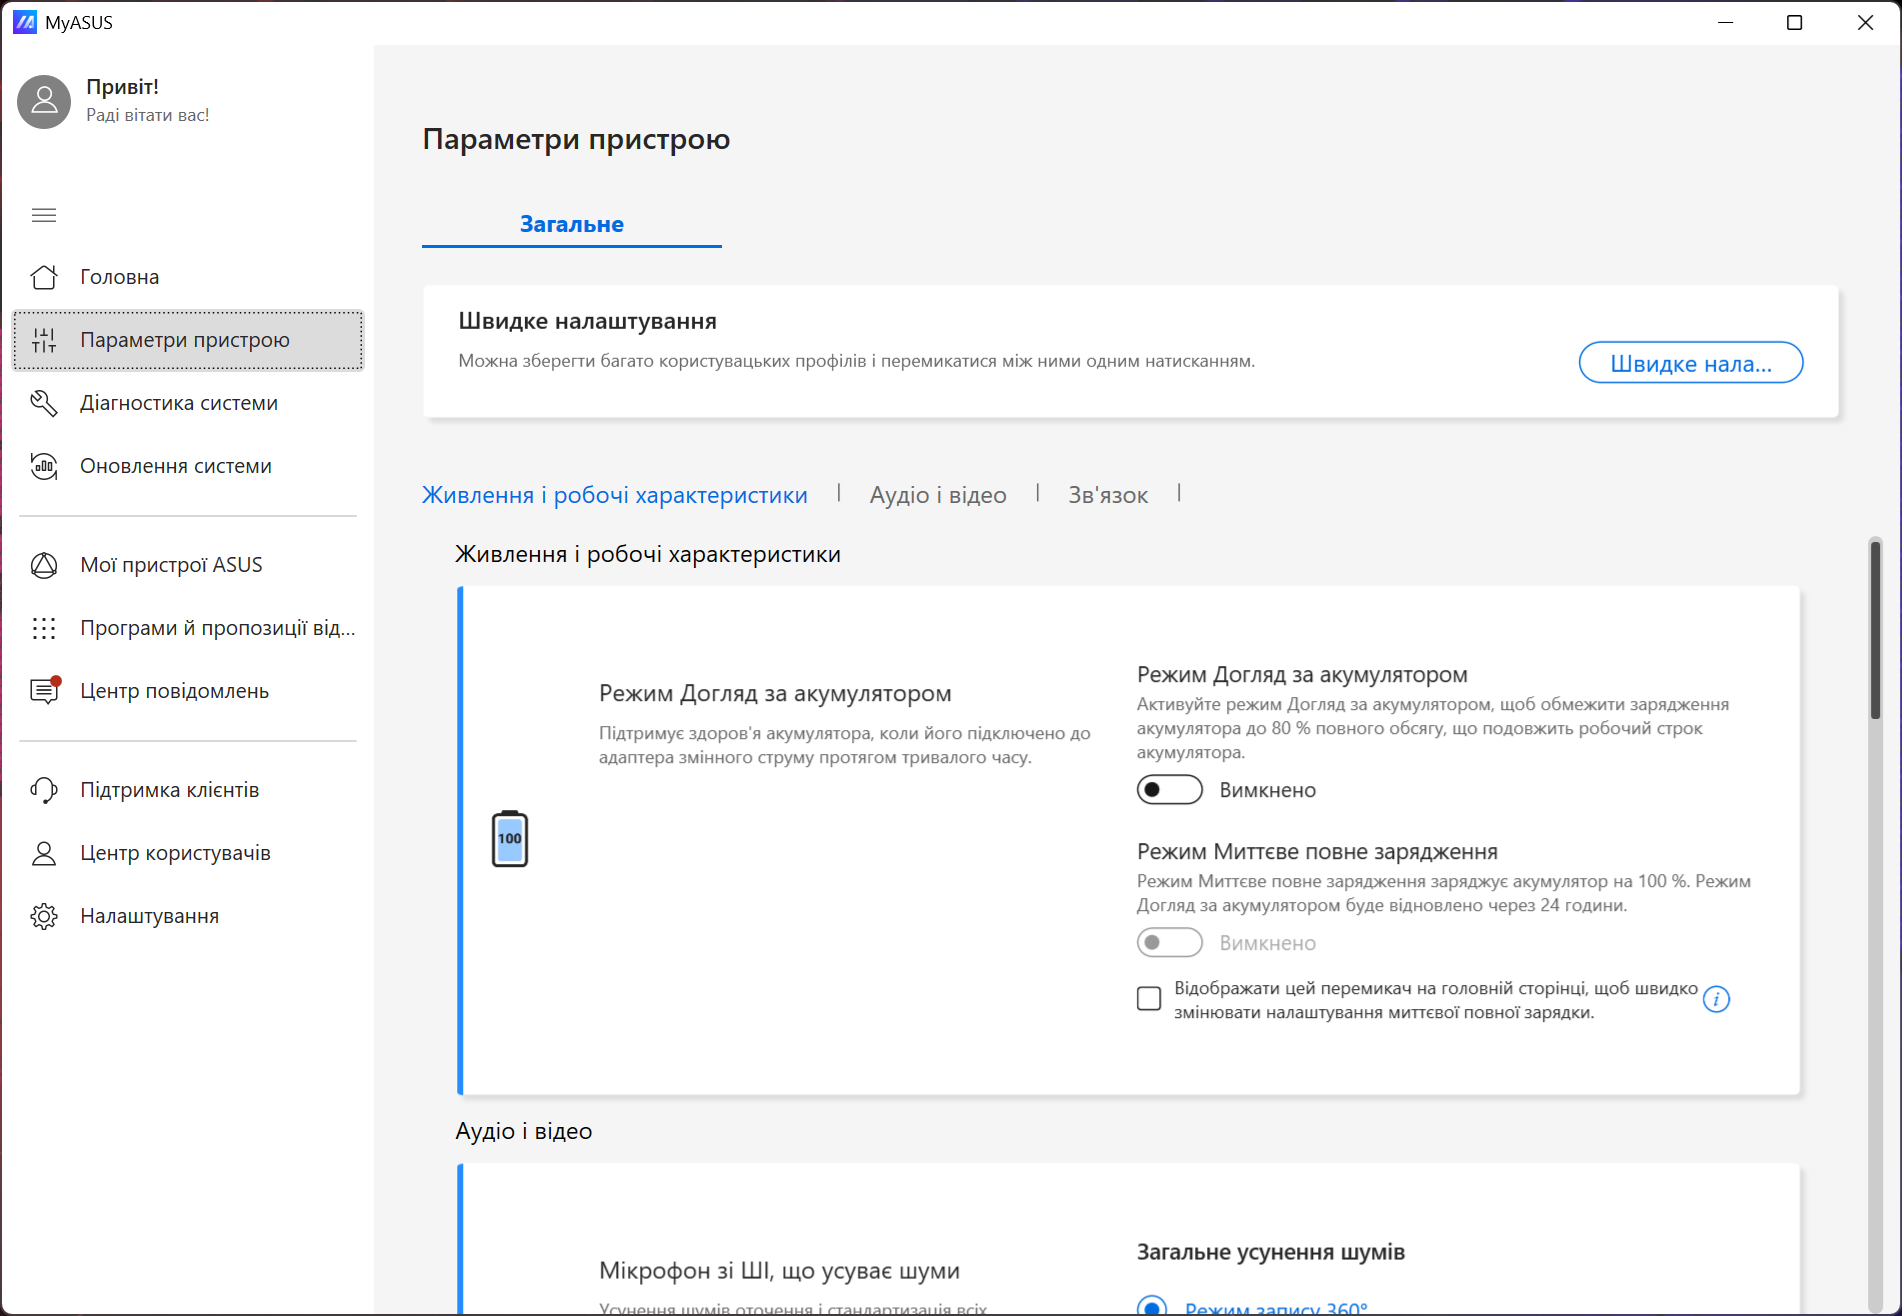Open My ASUS Devices icon
This screenshot has height=1316, width=1902.
click(44, 565)
